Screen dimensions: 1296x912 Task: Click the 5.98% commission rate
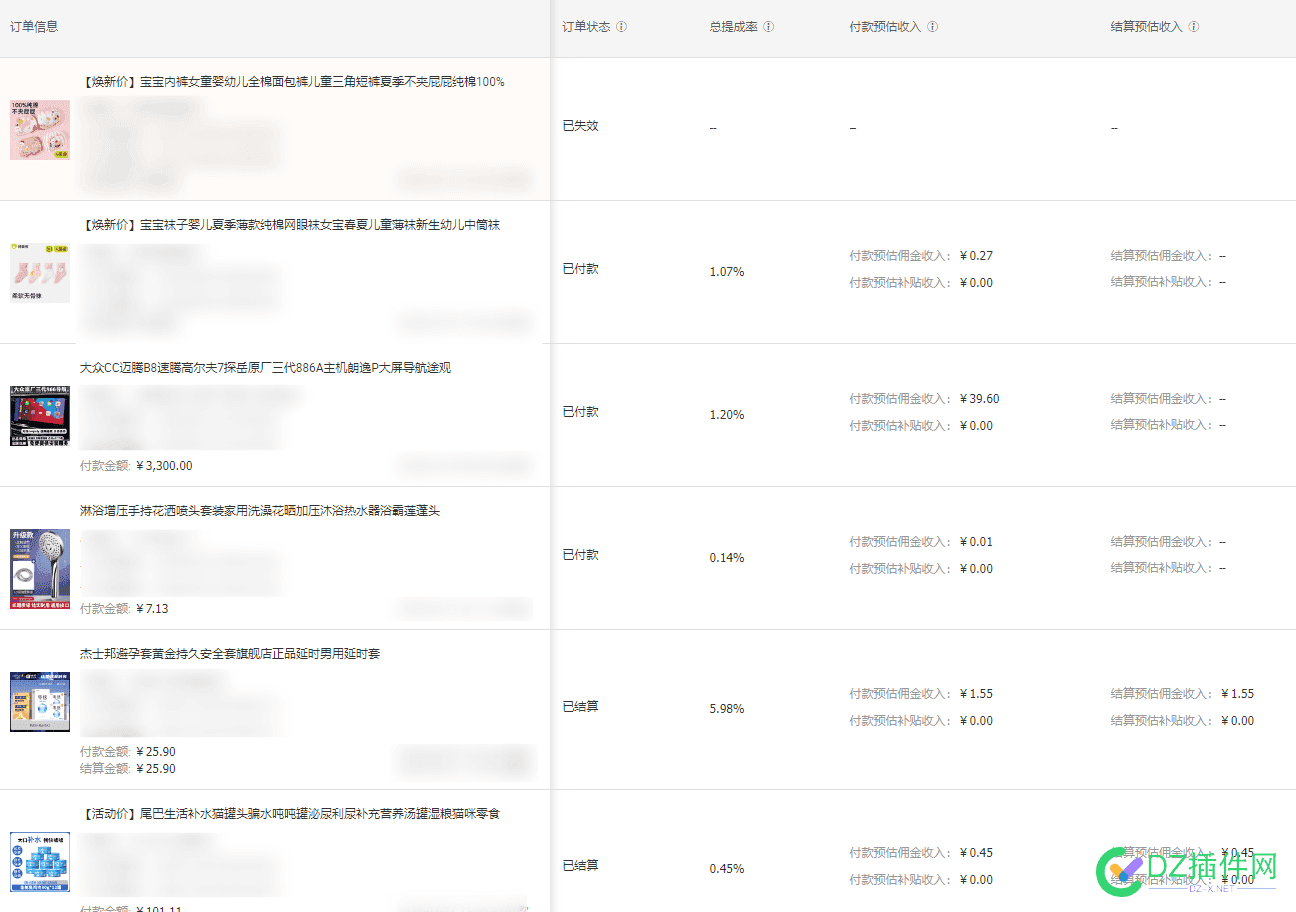click(x=727, y=709)
